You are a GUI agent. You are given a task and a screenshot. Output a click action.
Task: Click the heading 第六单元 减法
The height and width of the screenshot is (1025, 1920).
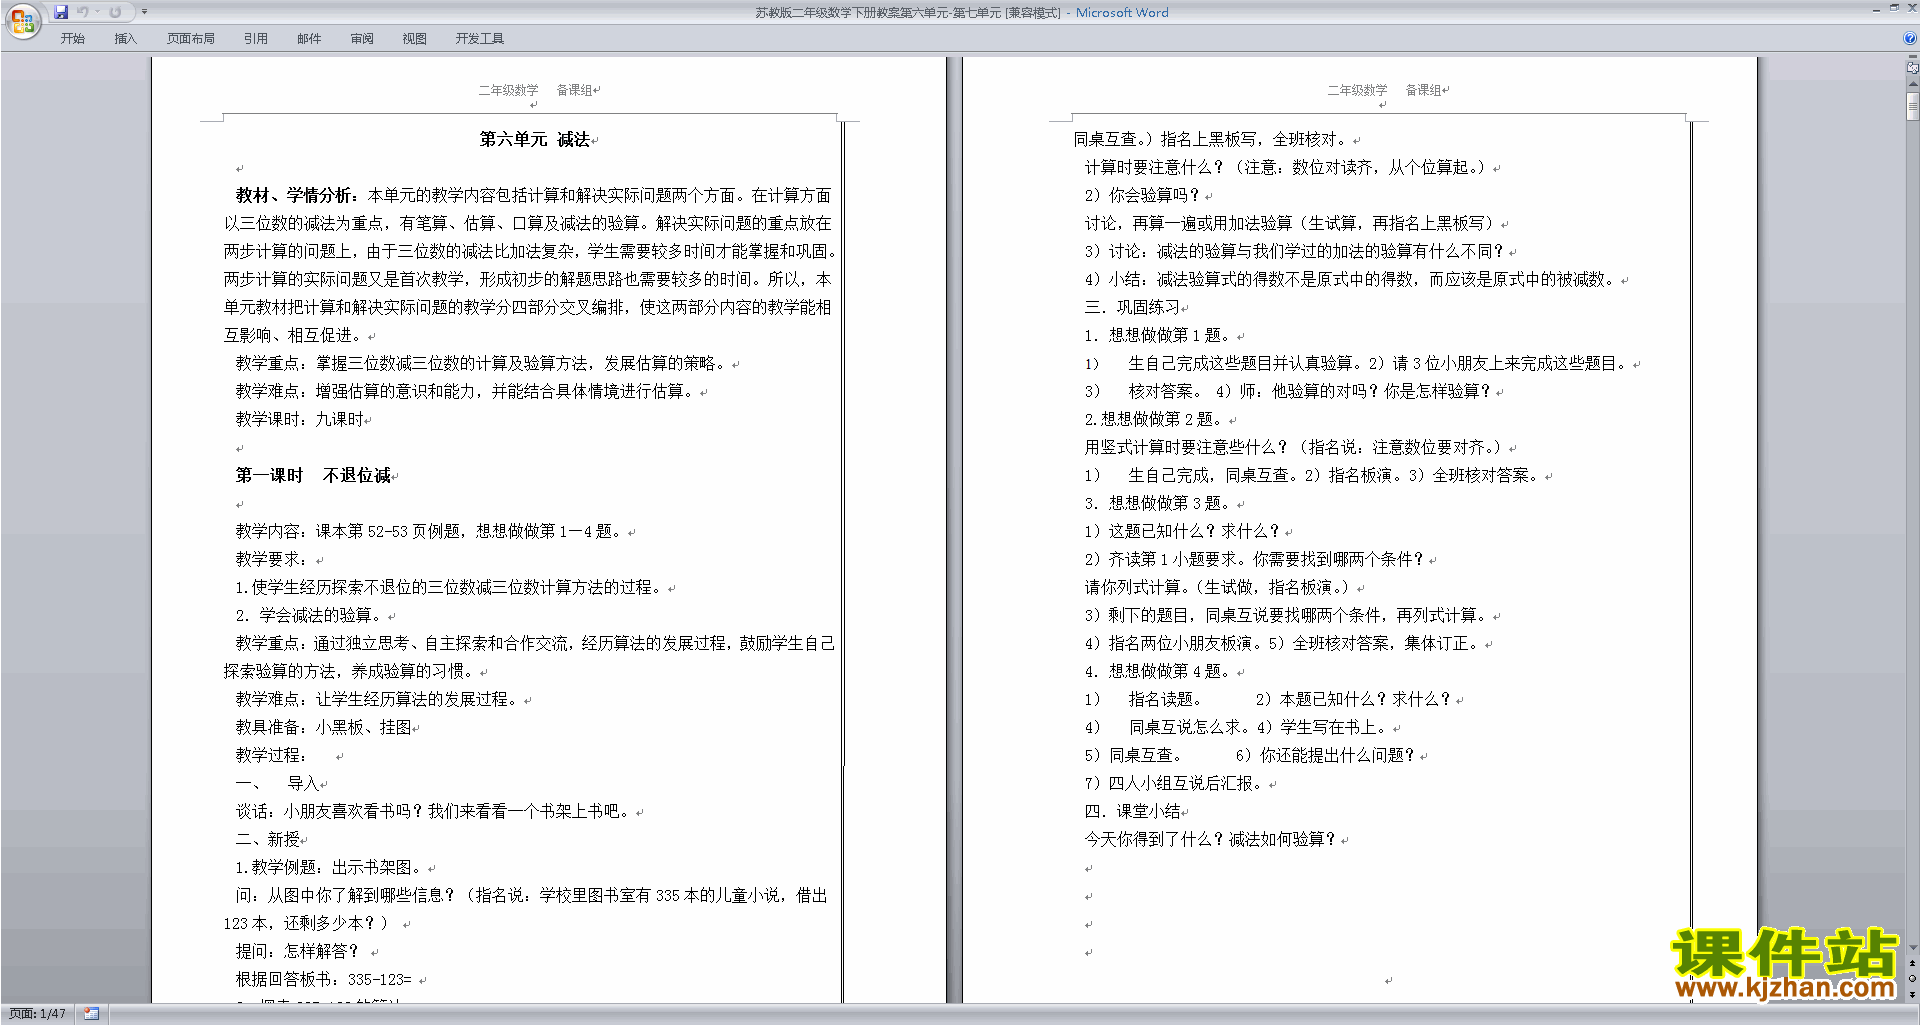point(535,140)
